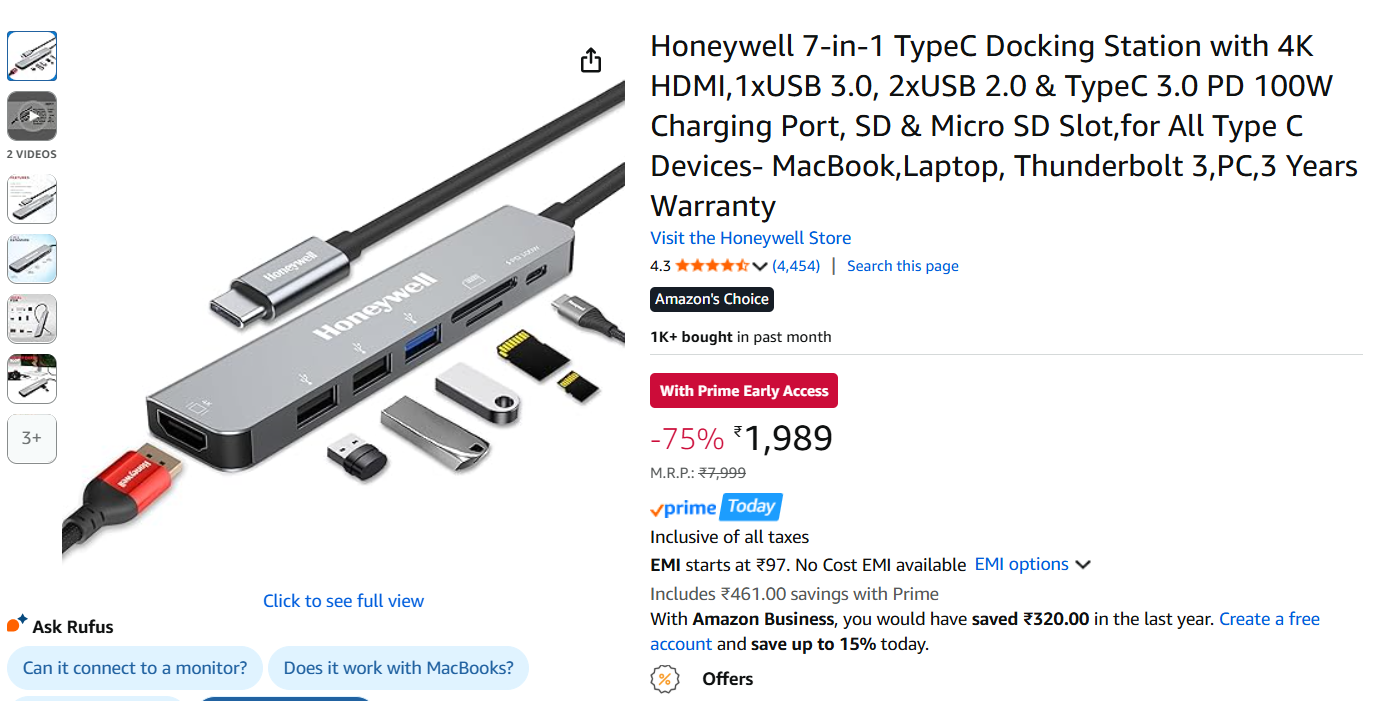Click Search this page link

tap(902, 266)
